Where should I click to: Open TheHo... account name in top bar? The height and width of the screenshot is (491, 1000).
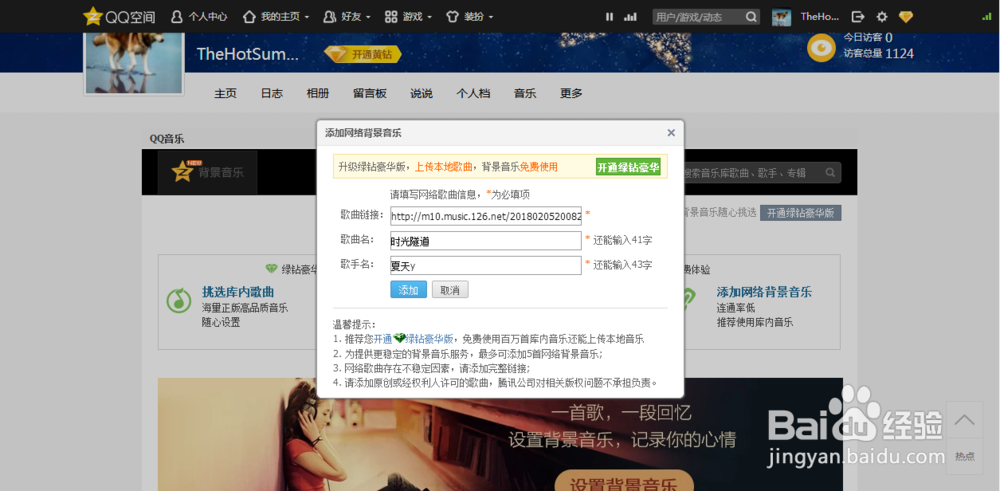(820, 17)
